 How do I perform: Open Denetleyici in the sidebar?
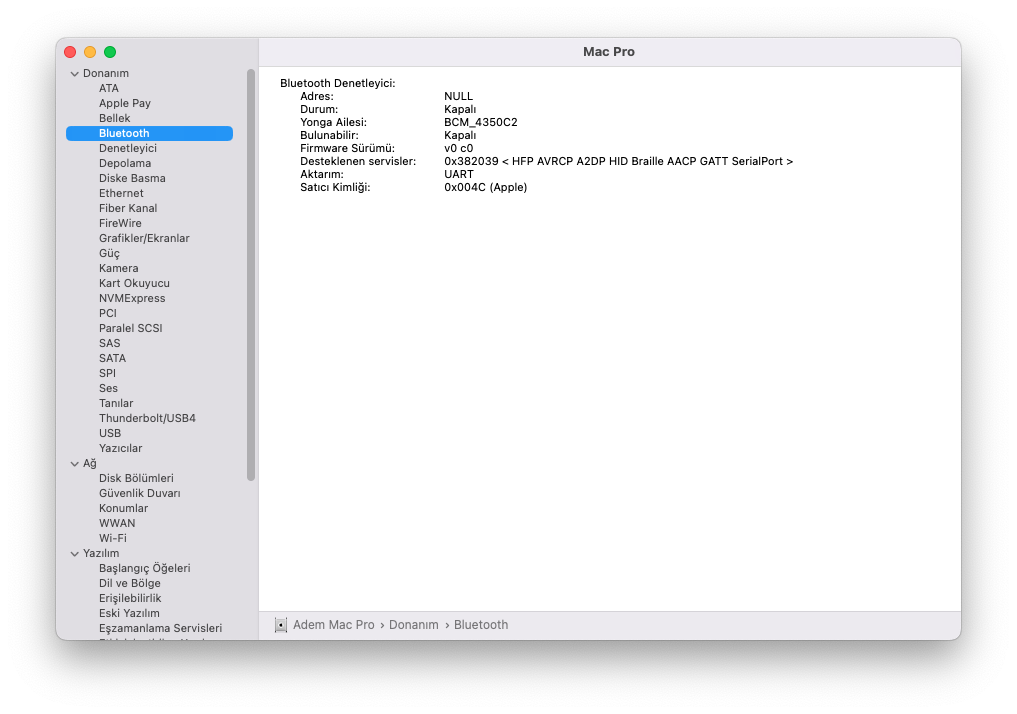coord(128,149)
